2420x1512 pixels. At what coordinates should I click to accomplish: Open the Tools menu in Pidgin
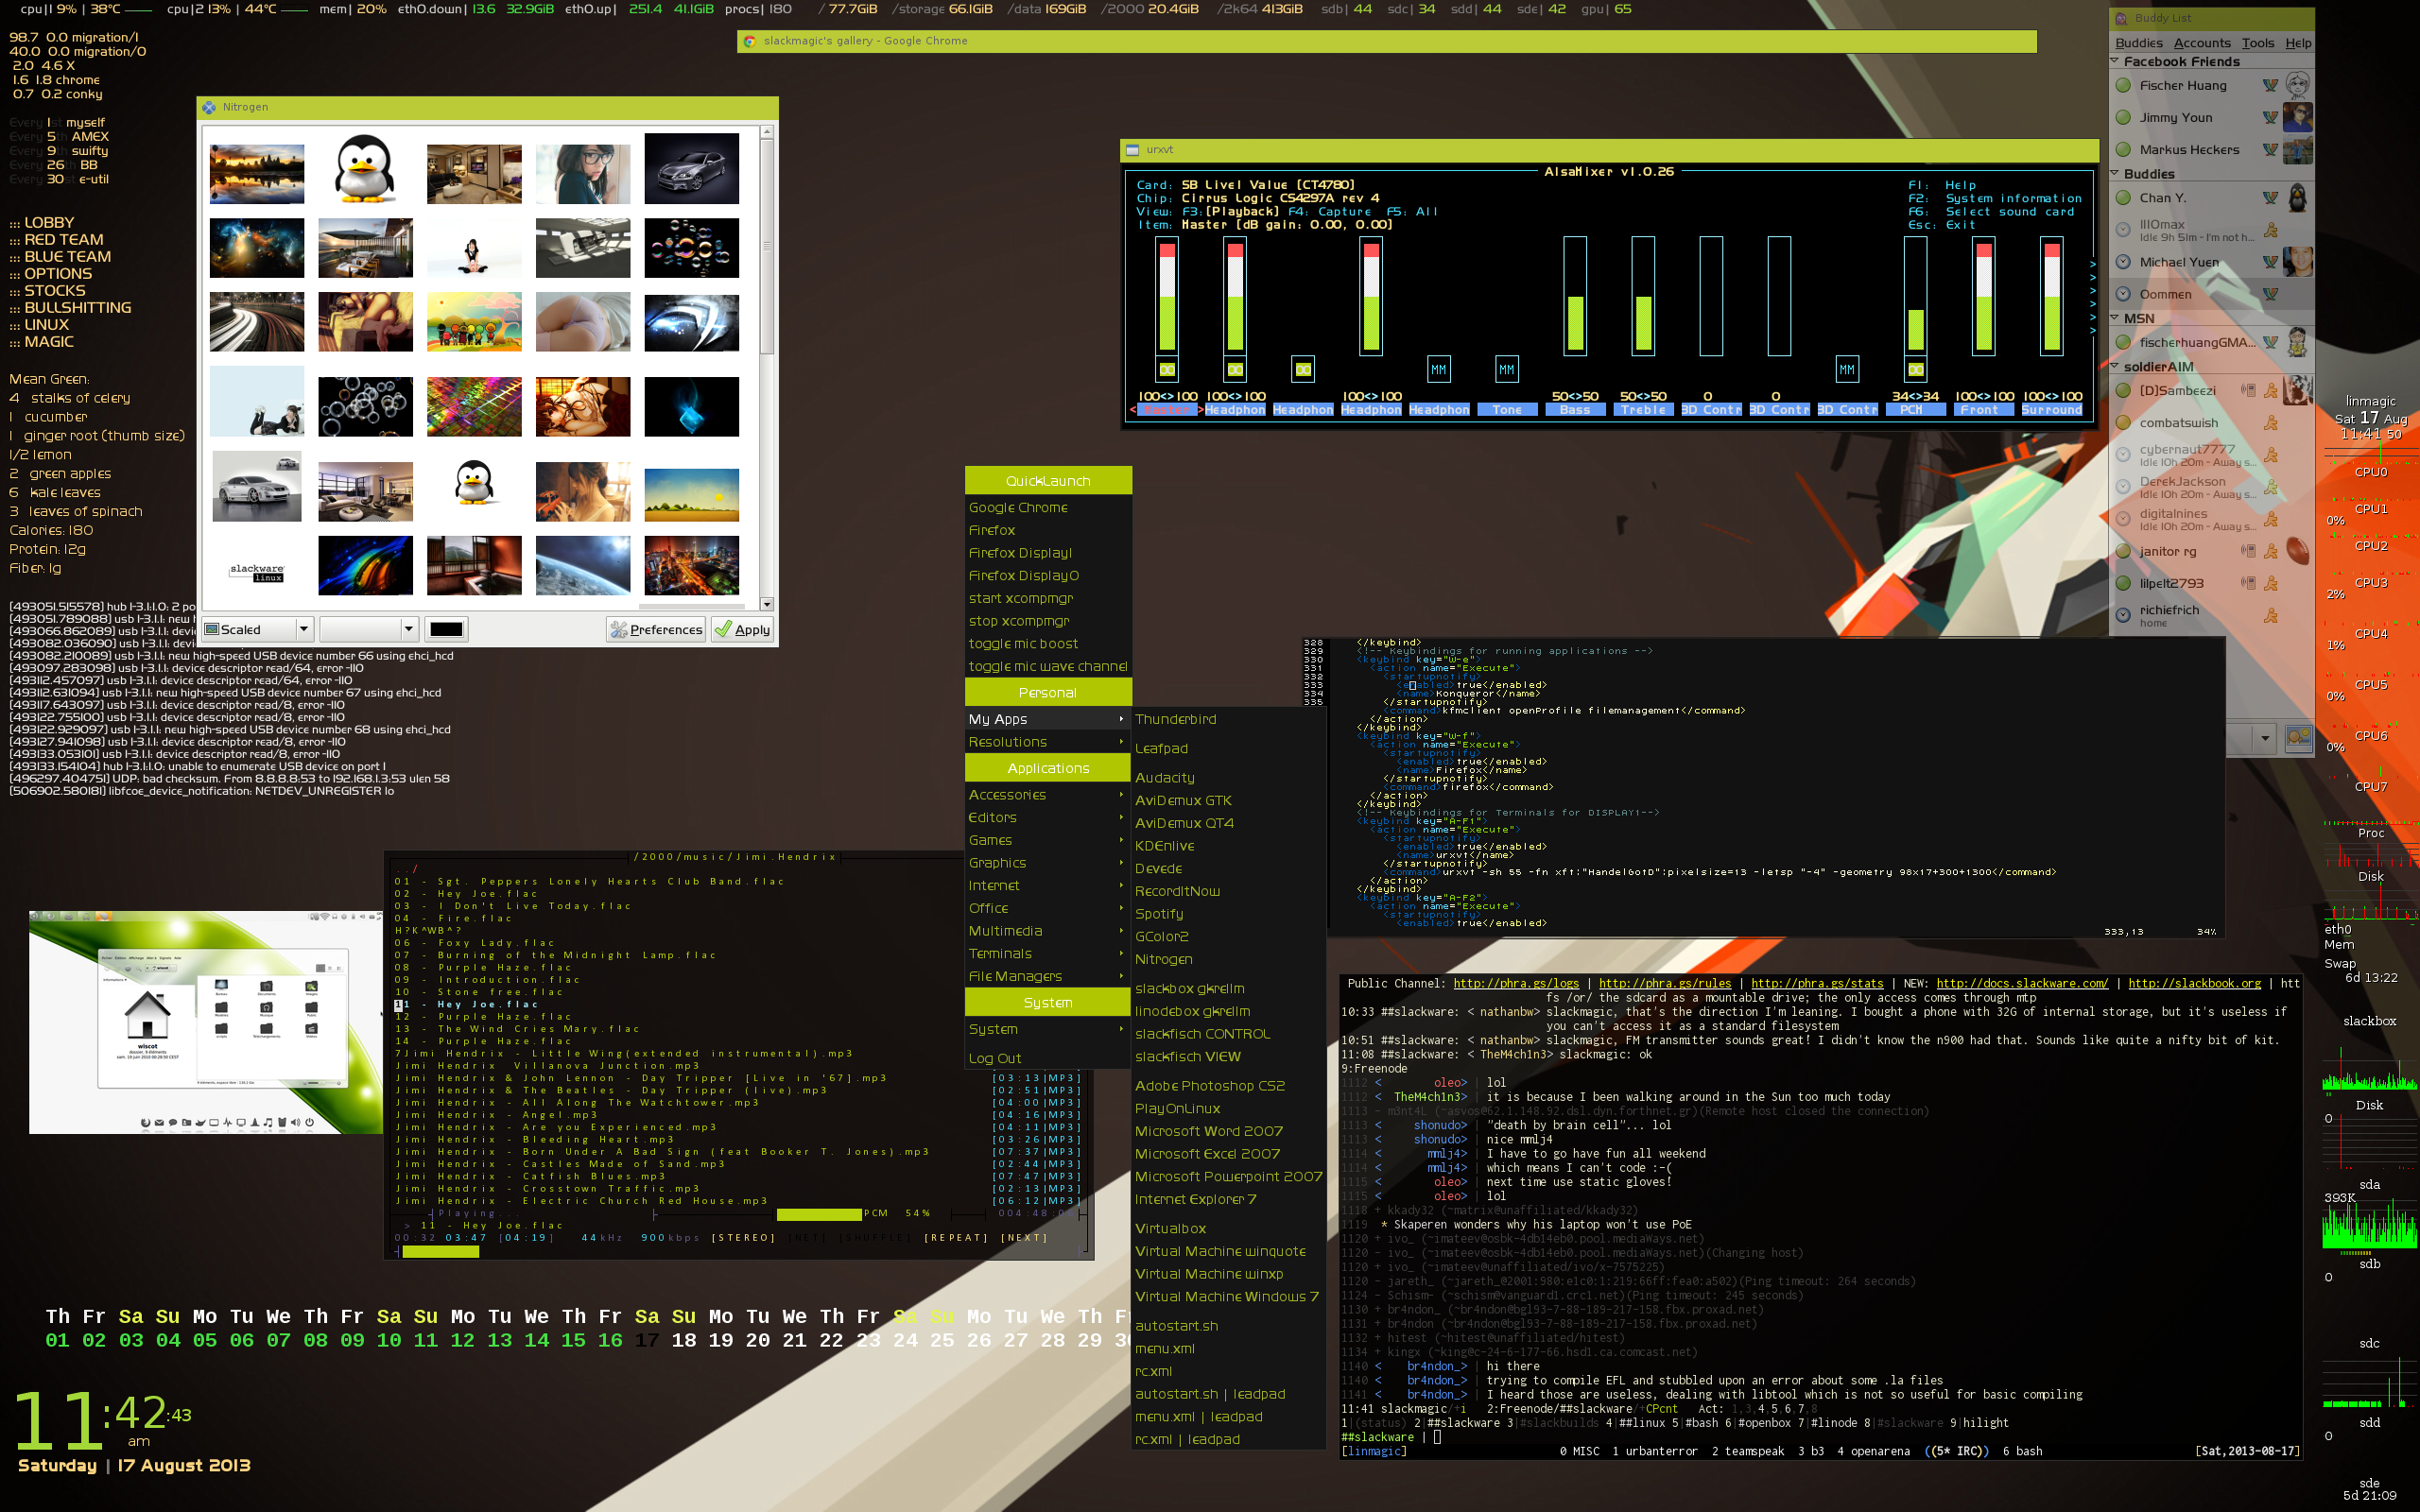pos(2258,43)
